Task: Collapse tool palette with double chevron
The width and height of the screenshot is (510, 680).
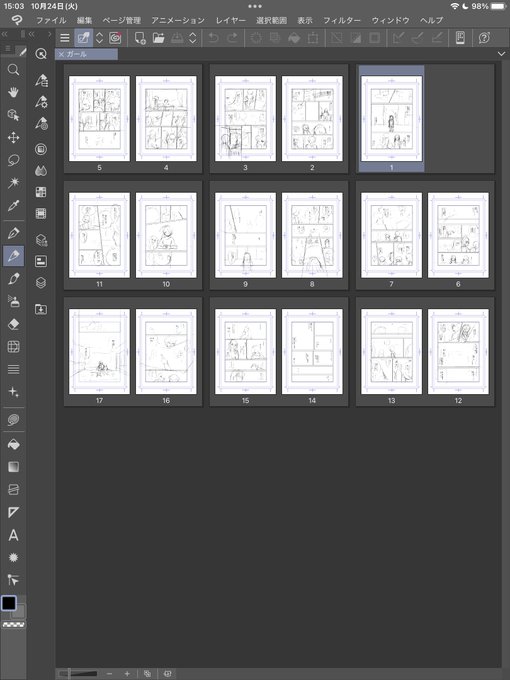Action: coord(4,34)
